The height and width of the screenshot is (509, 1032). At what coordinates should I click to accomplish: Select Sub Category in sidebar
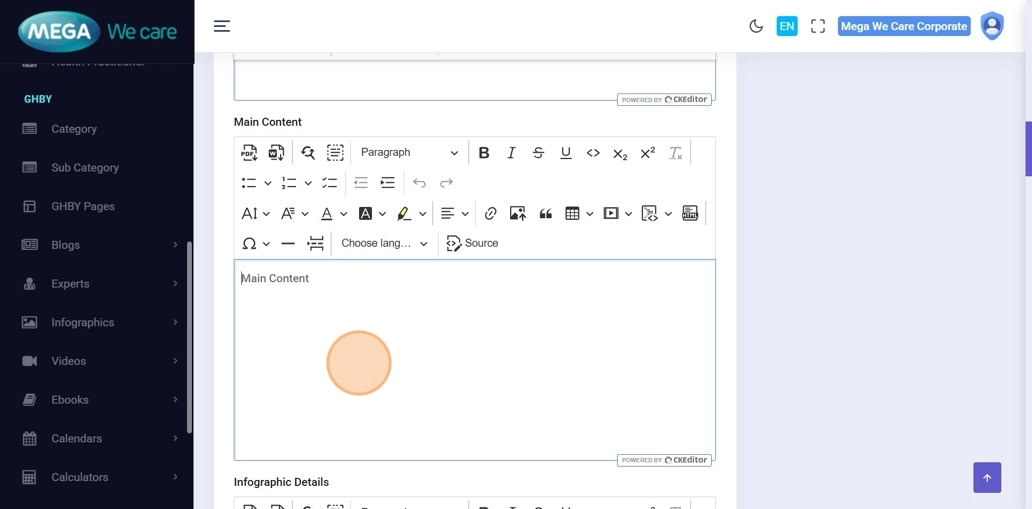click(x=85, y=168)
